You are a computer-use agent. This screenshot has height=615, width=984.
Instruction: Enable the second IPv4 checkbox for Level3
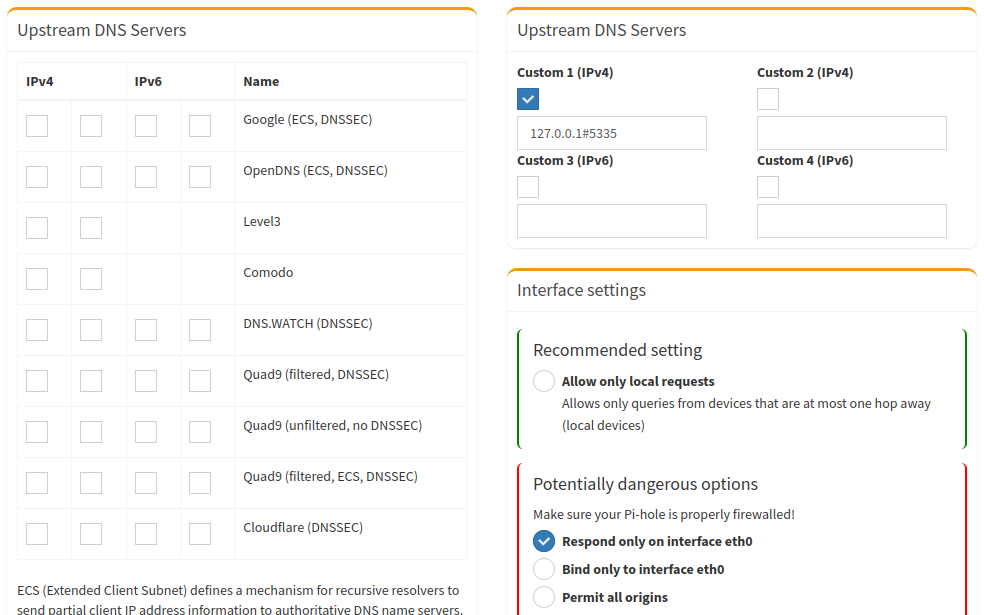click(91, 228)
